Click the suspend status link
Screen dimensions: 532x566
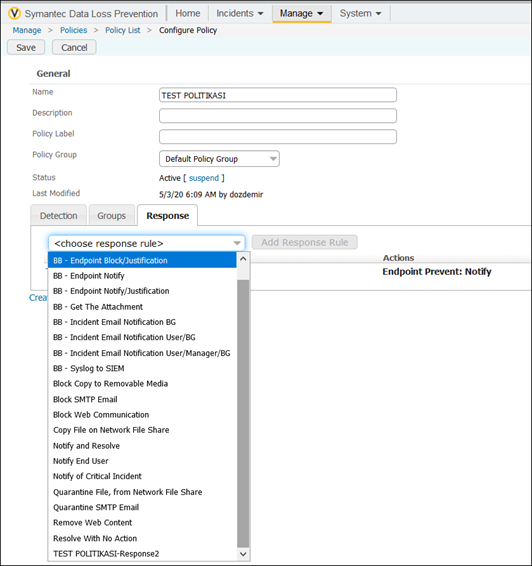point(204,178)
